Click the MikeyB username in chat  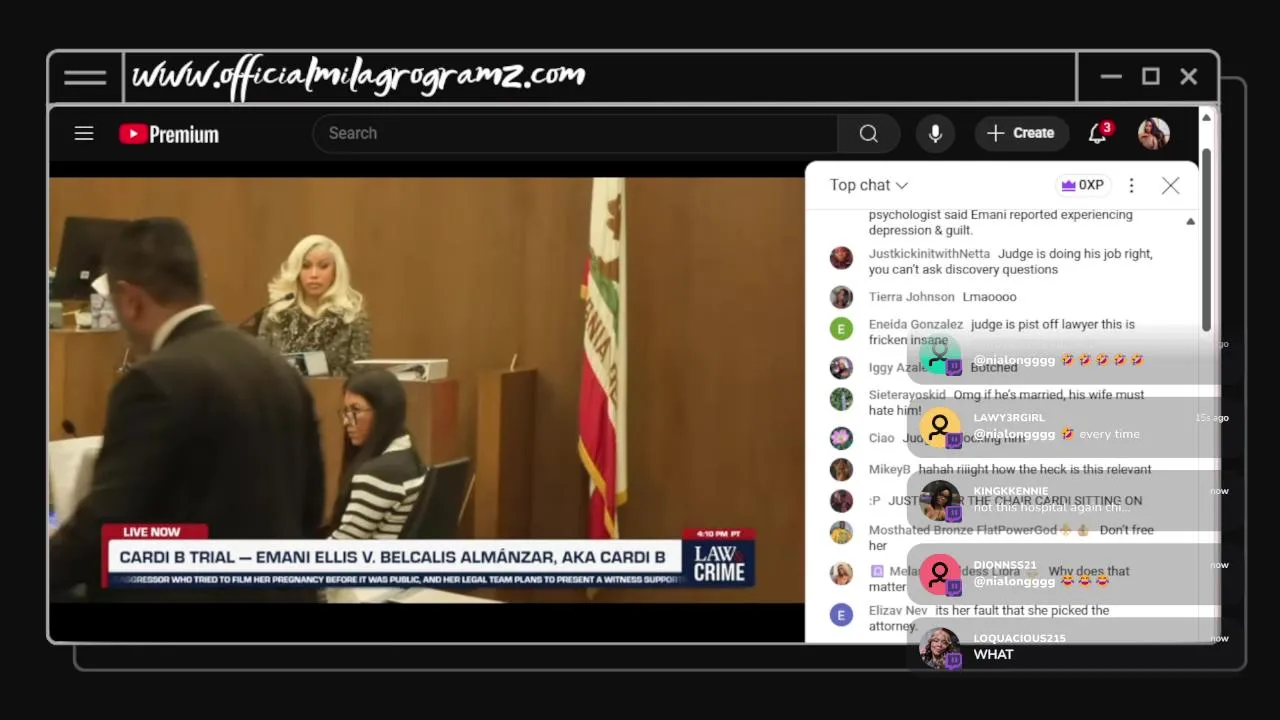point(889,469)
